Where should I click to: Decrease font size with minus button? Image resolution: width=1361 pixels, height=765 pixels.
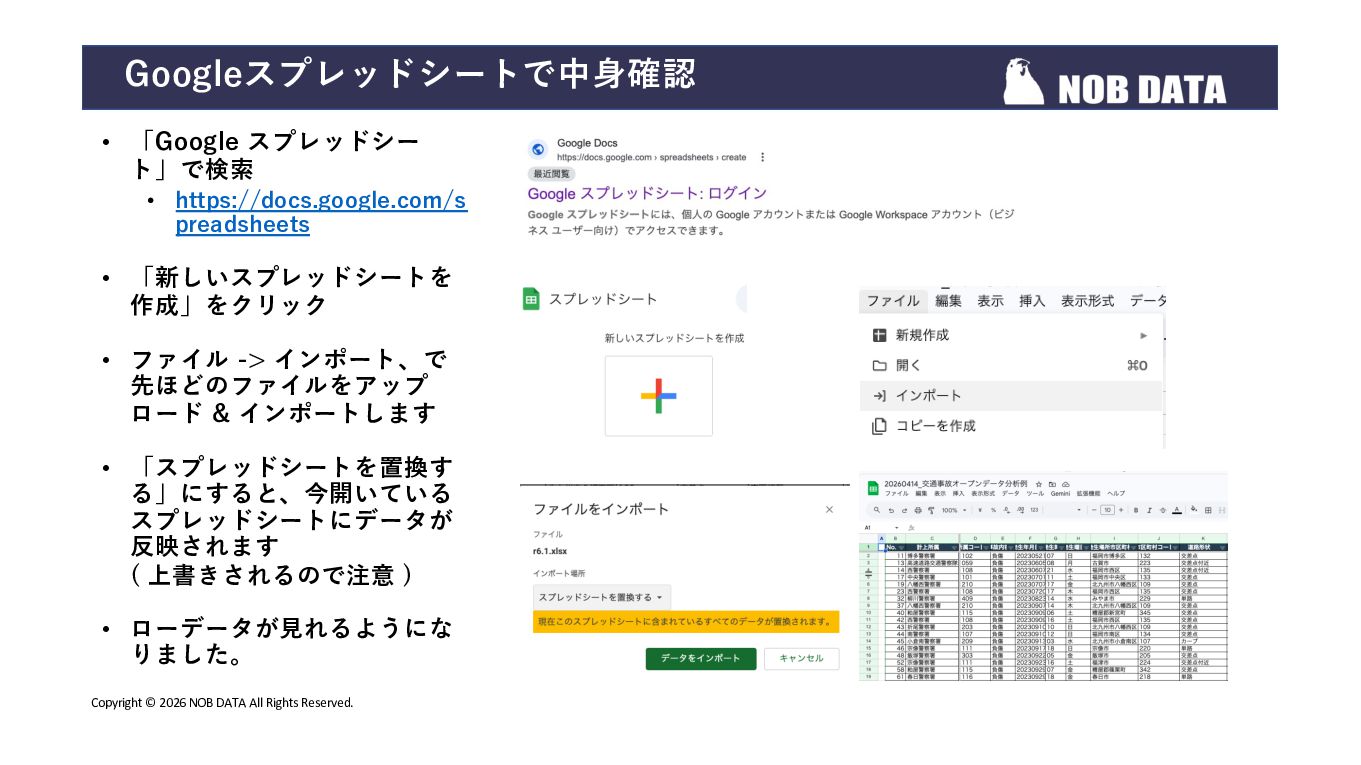pyautogui.click(x=1094, y=510)
